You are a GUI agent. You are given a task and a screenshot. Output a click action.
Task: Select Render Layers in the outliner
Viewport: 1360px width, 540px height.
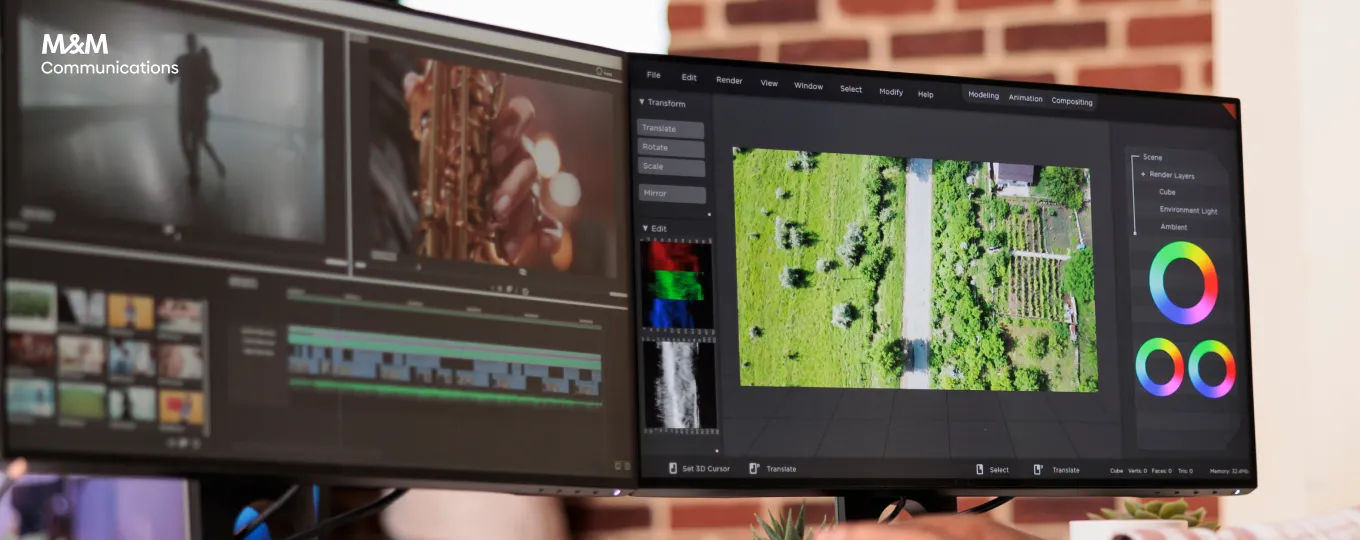(x=1172, y=175)
